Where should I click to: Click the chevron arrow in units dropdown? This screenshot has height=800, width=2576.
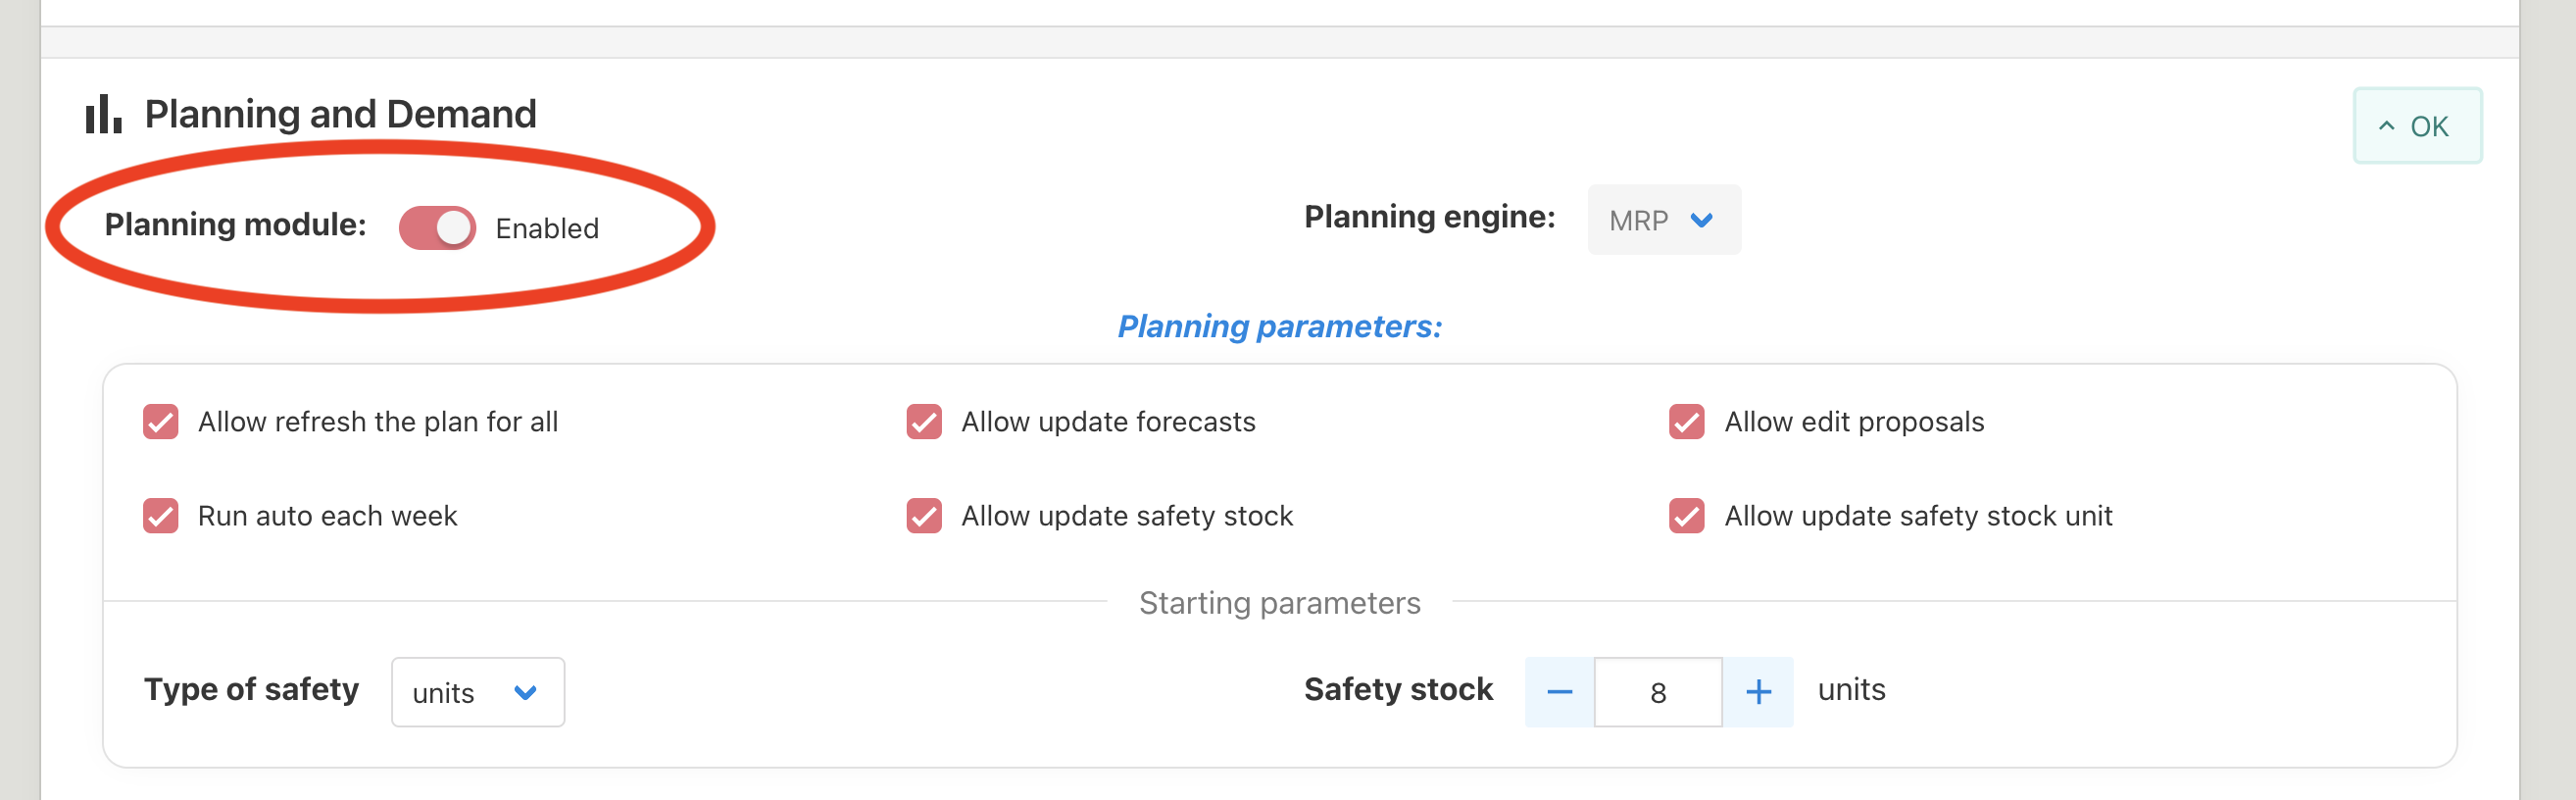point(525,692)
